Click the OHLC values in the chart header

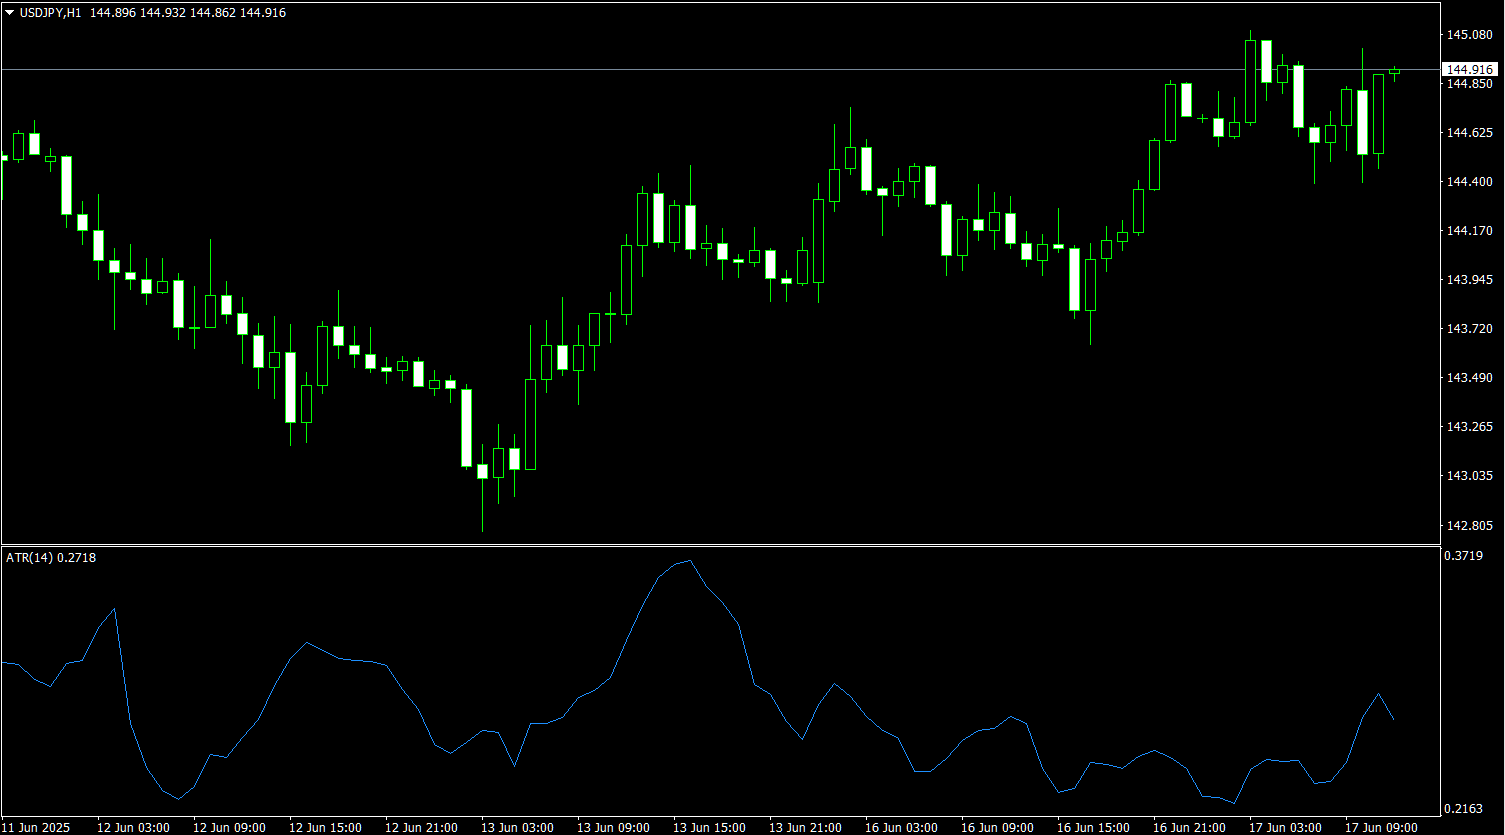tap(188, 13)
